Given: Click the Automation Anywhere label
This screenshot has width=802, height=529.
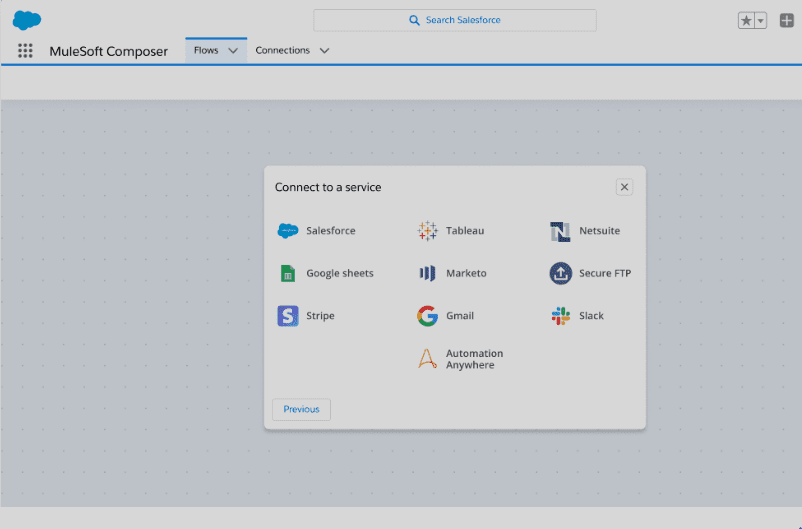Looking at the screenshot, I should click(474, 359).
